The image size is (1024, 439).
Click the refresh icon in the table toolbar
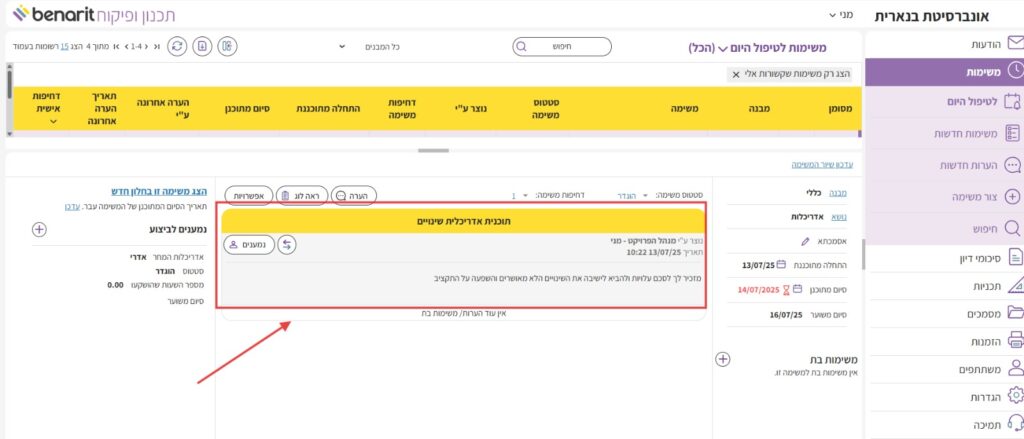pyautogui.click(x=177, y=46)
